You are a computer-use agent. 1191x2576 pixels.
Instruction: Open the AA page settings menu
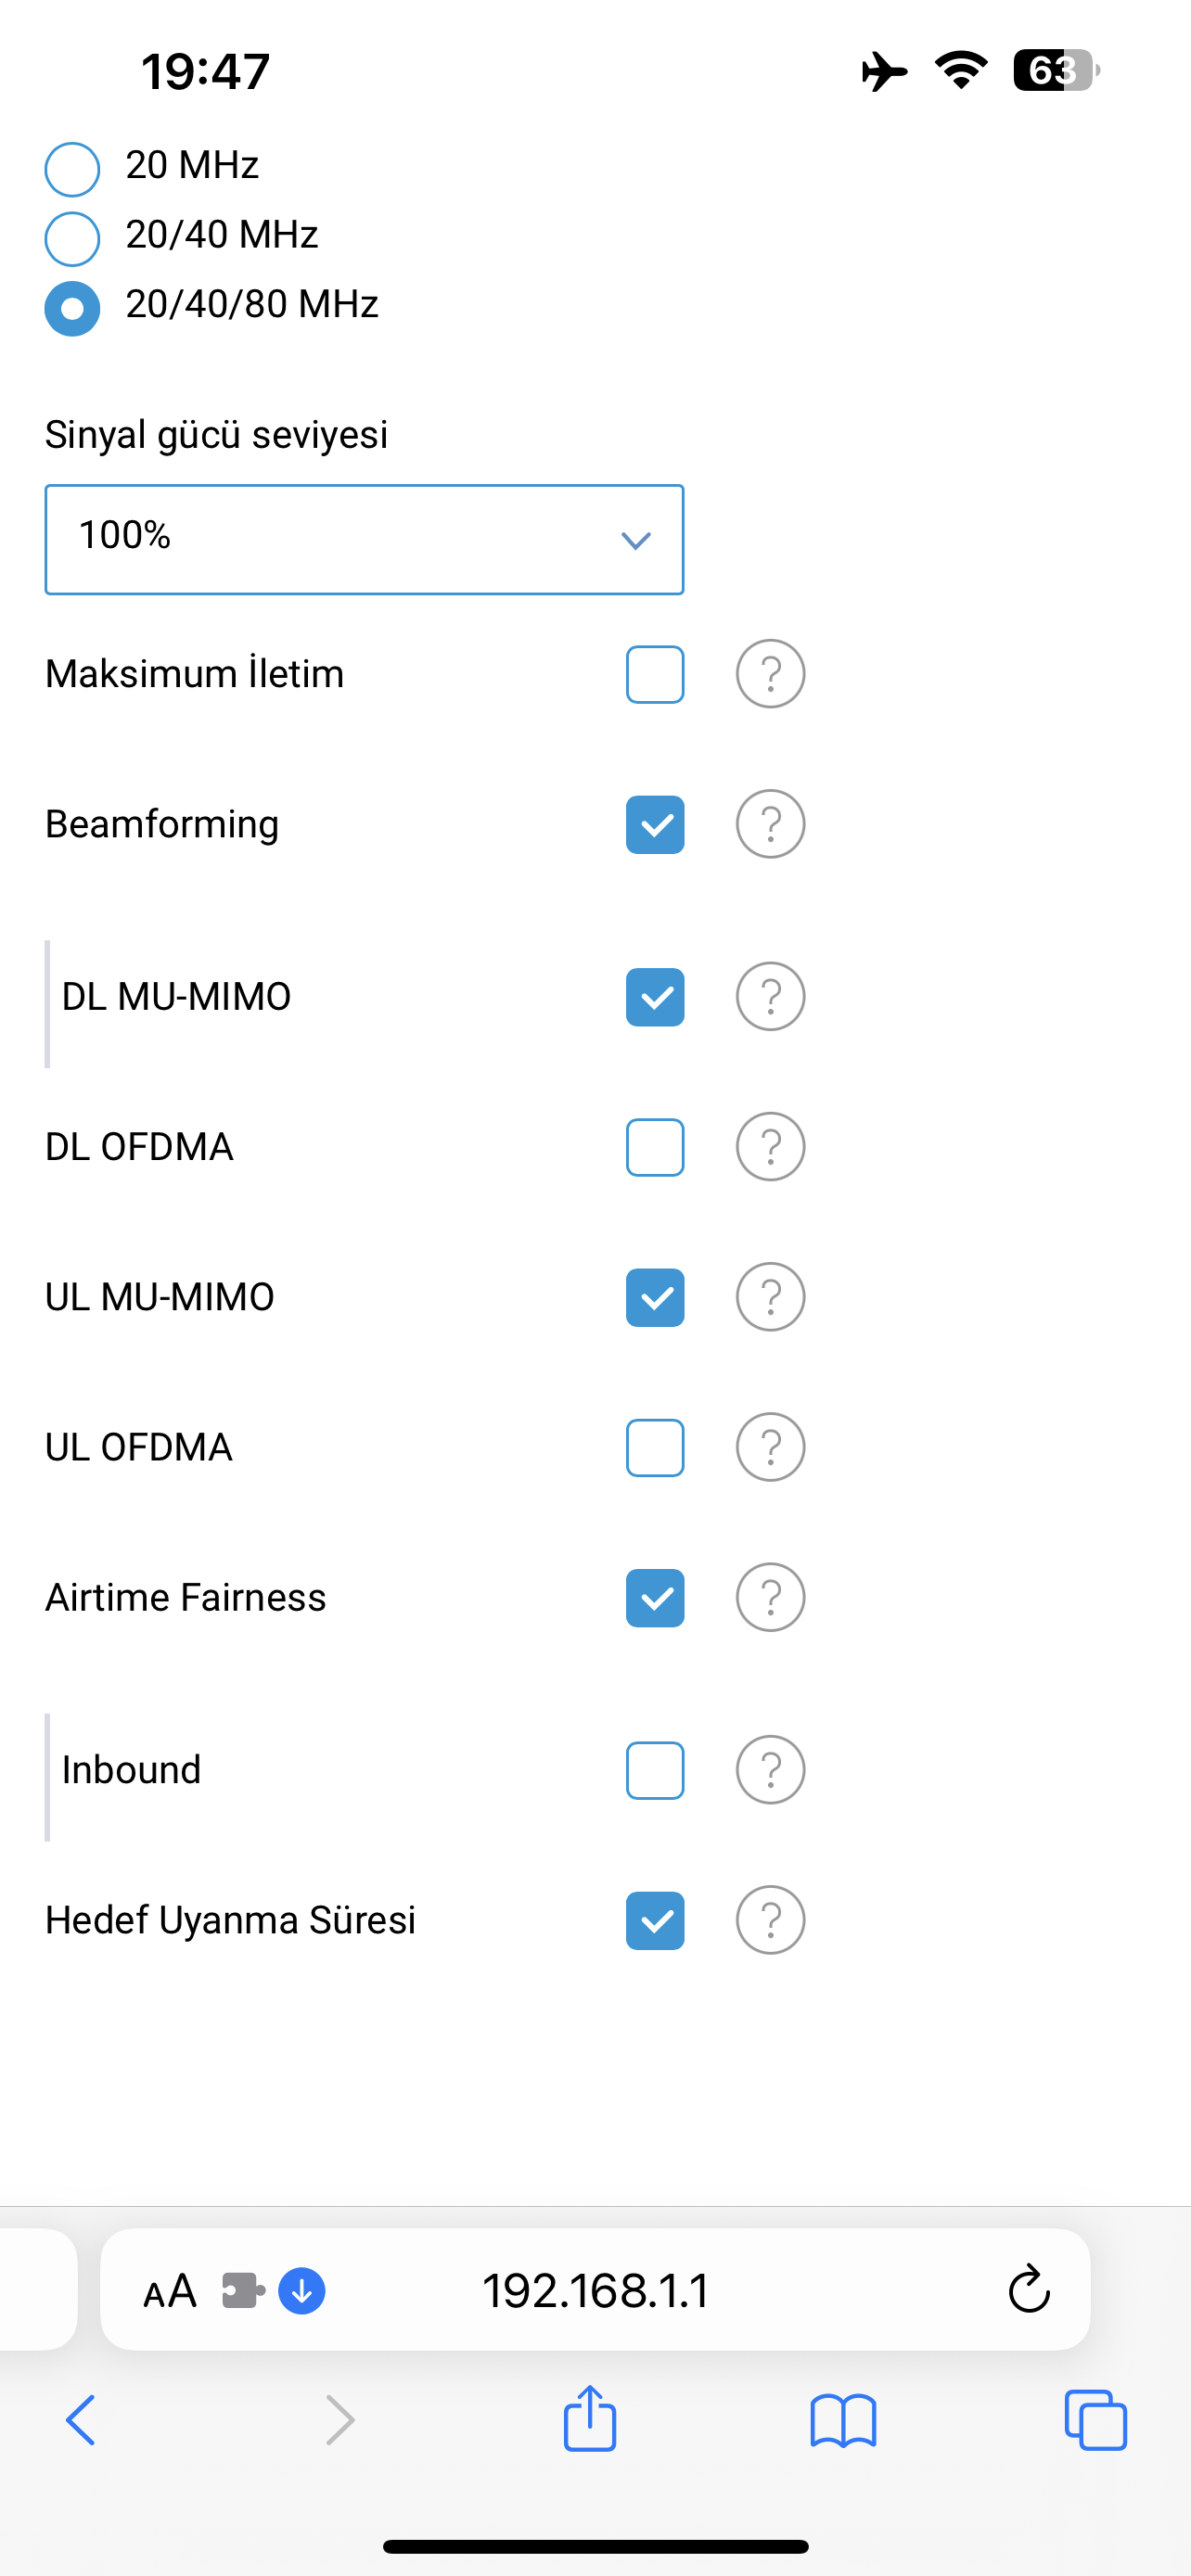tap(170, 2291)
